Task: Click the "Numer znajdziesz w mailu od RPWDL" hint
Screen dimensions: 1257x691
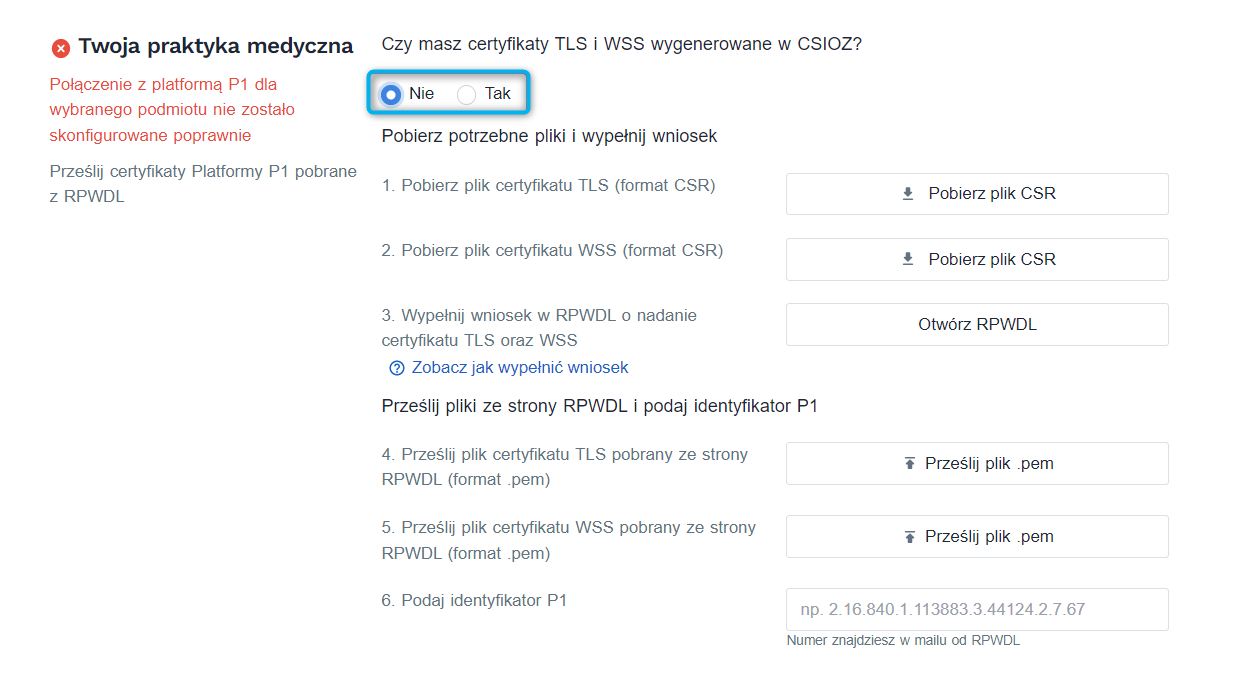Action: tap(901, 640)
